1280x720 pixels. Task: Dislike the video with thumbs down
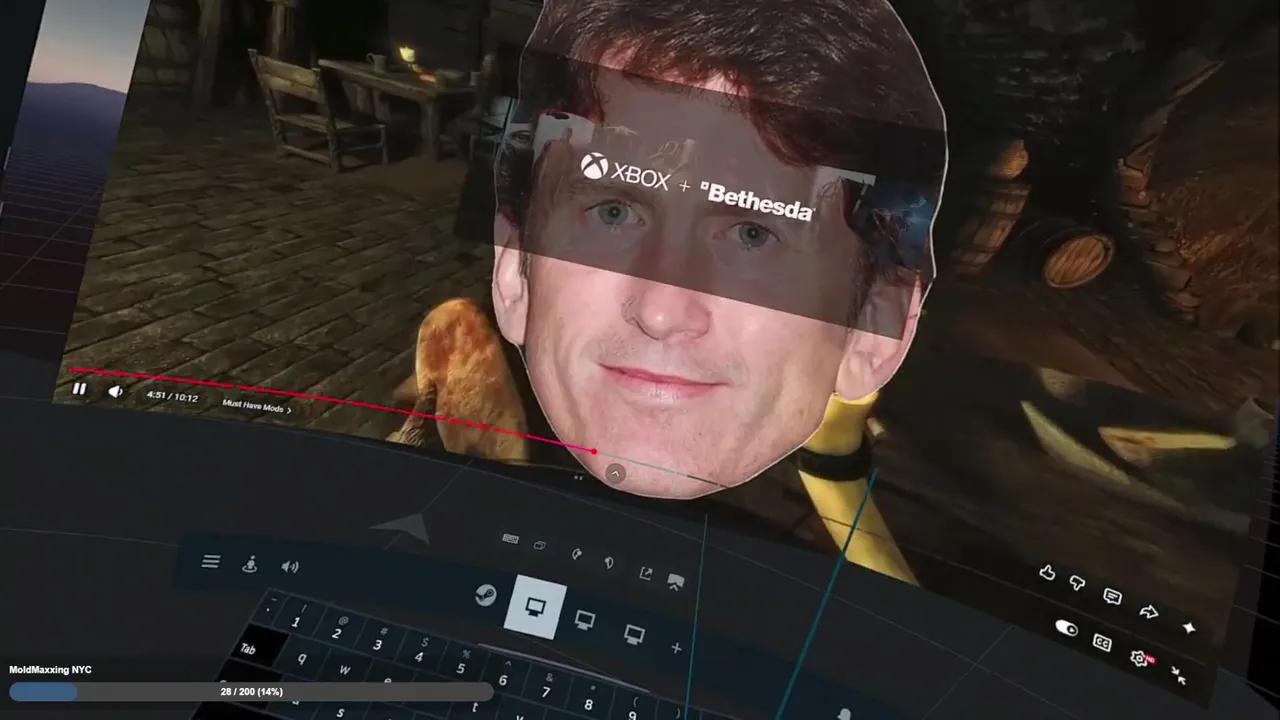tap(1077, 583)
